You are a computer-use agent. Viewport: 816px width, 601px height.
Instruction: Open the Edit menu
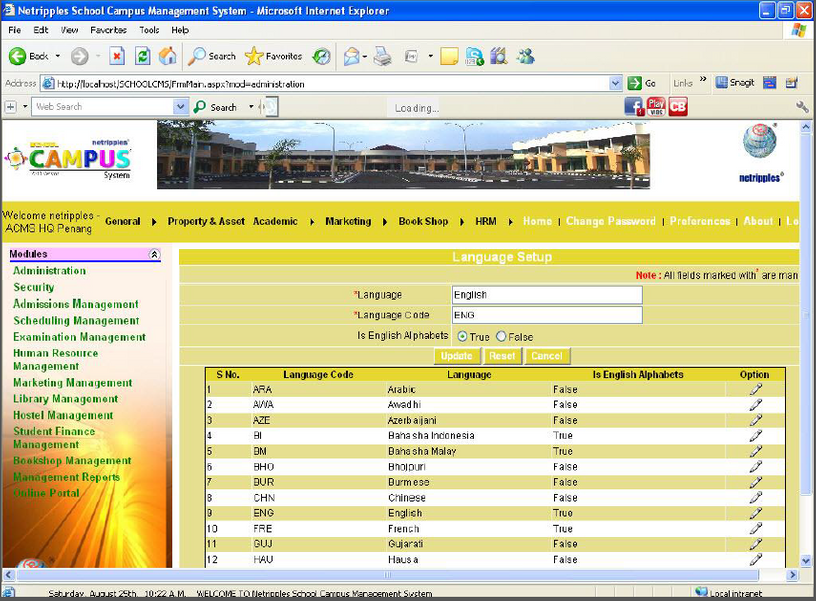[x=41, y=30]
